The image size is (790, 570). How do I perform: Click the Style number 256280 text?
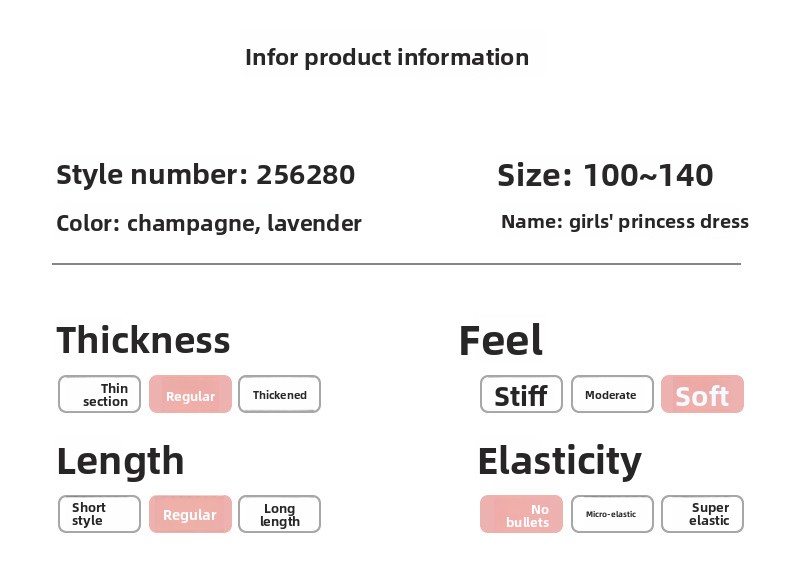coord(205,175)
